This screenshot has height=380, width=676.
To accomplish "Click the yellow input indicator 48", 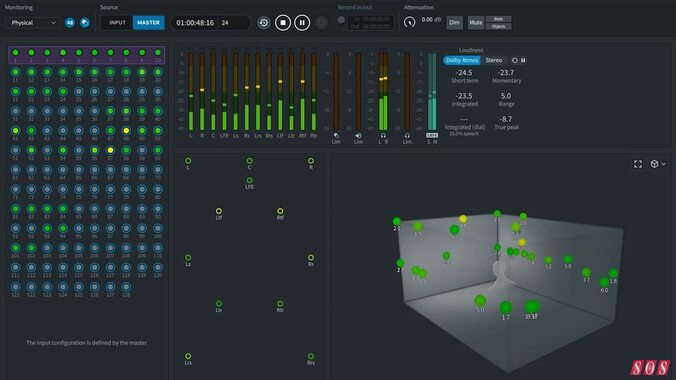I will [x=126, y=130].
